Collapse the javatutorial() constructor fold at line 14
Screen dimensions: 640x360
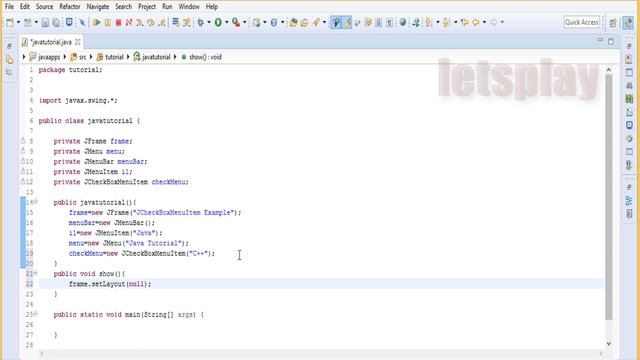coord(36,202)
